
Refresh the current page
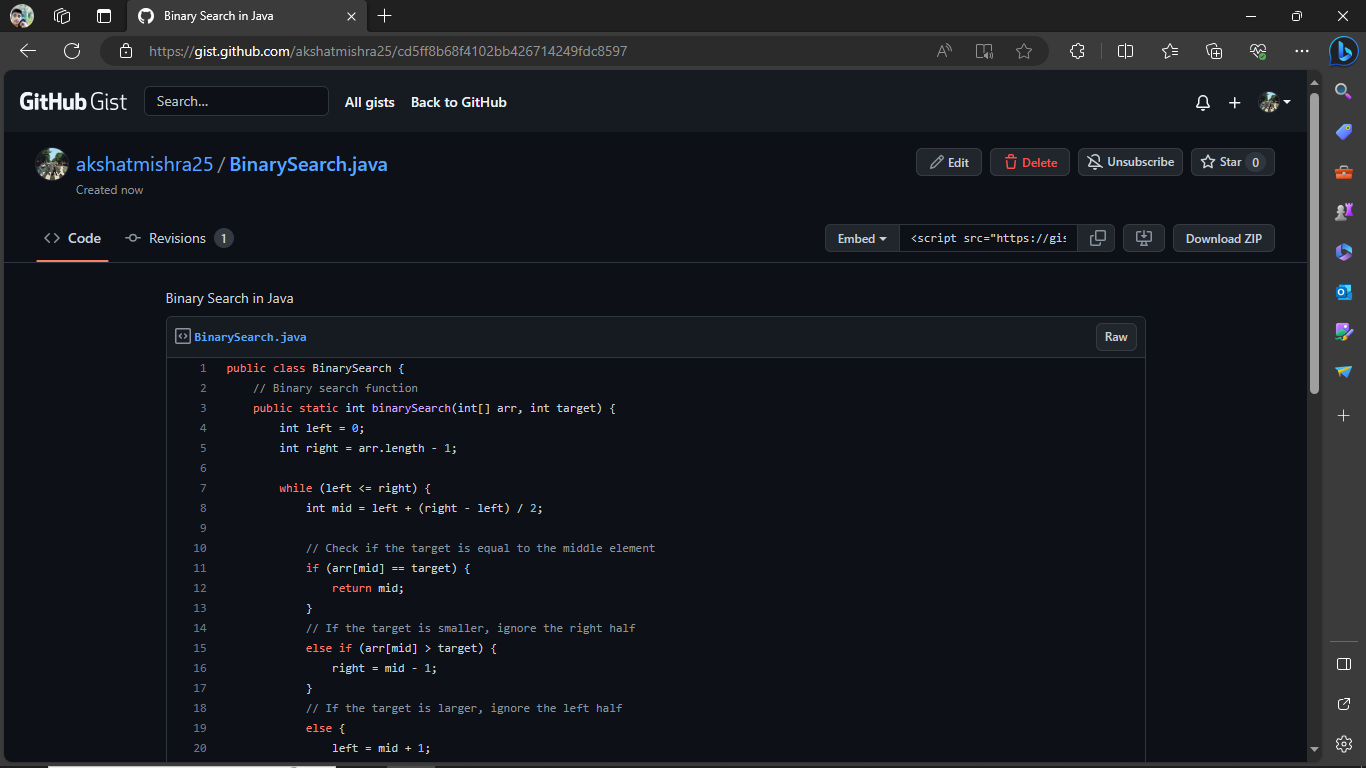pos(70,51)
